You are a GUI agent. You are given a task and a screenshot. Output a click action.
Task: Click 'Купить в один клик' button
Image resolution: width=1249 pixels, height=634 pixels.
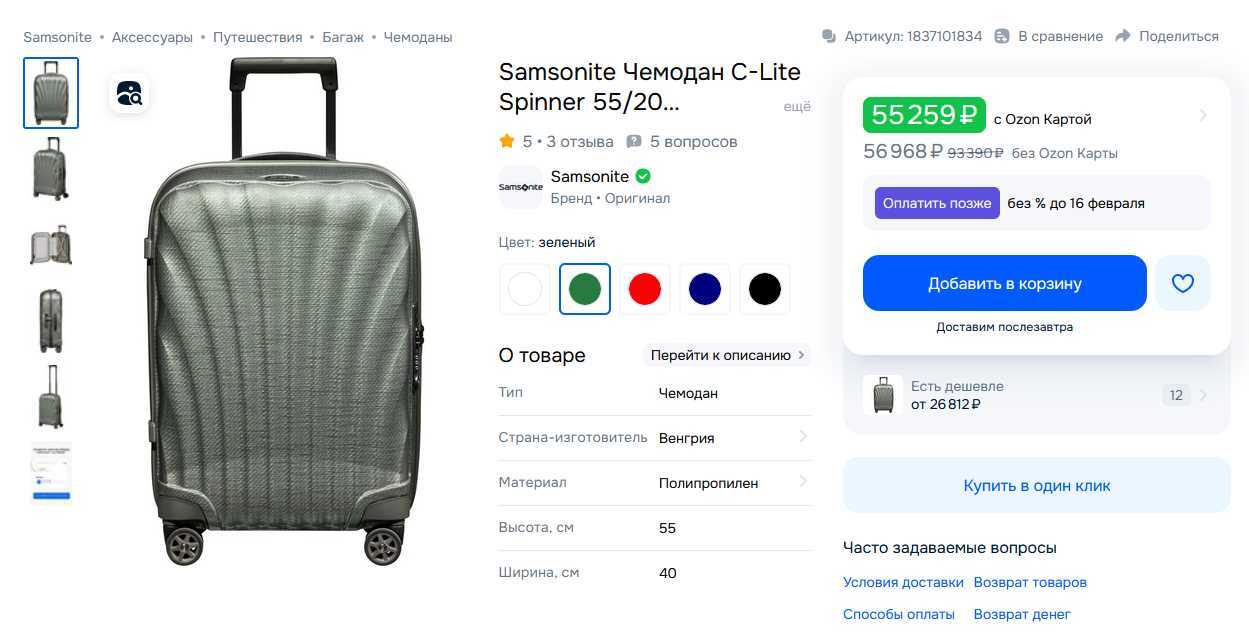[x=1037, y=486]
